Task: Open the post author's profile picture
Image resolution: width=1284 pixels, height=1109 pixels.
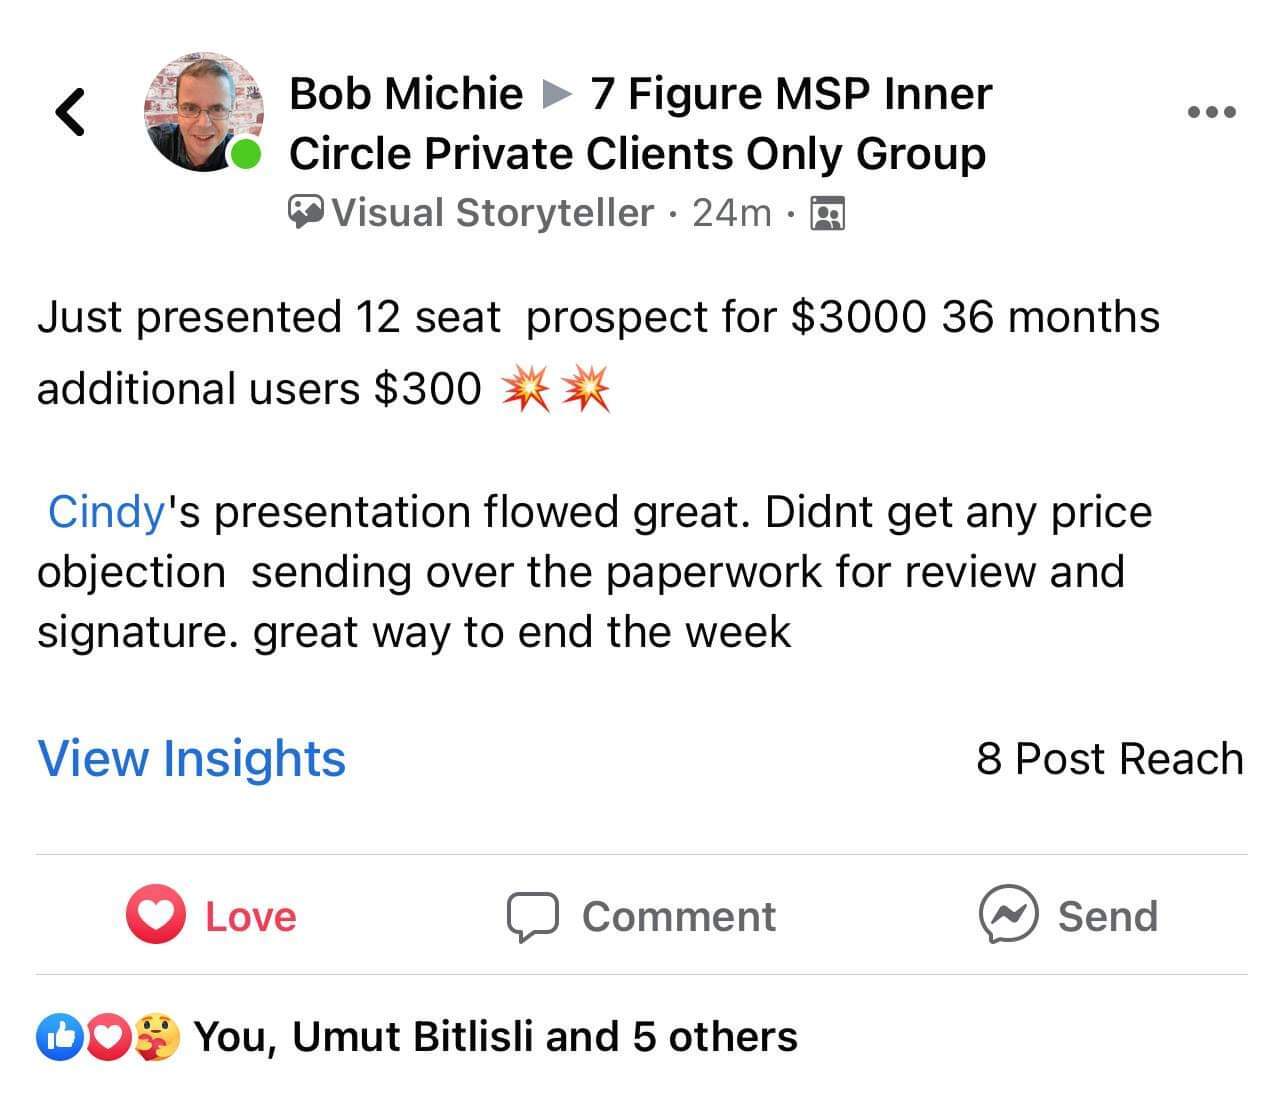Action: coord(203,113)
